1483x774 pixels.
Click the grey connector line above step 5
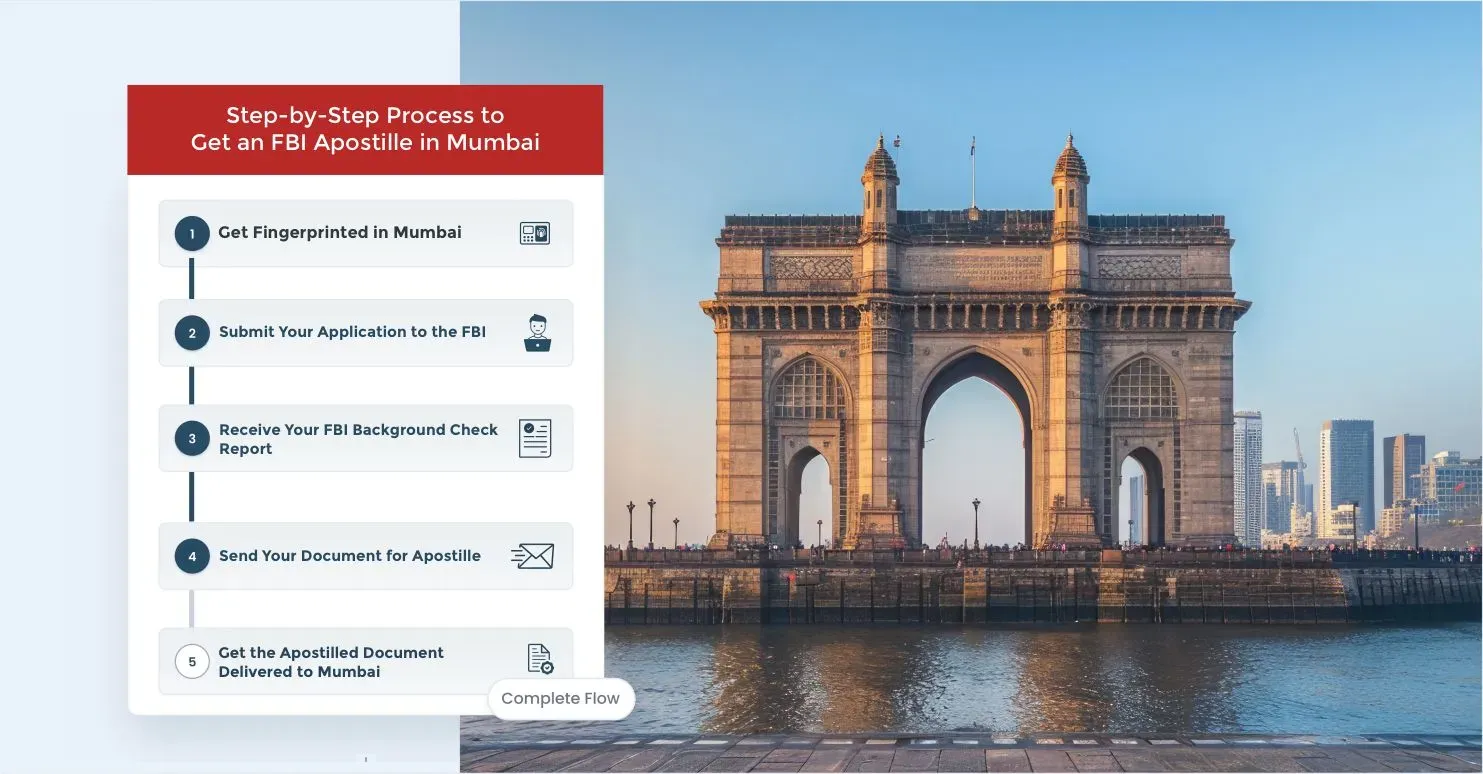[x=192, y=608]
